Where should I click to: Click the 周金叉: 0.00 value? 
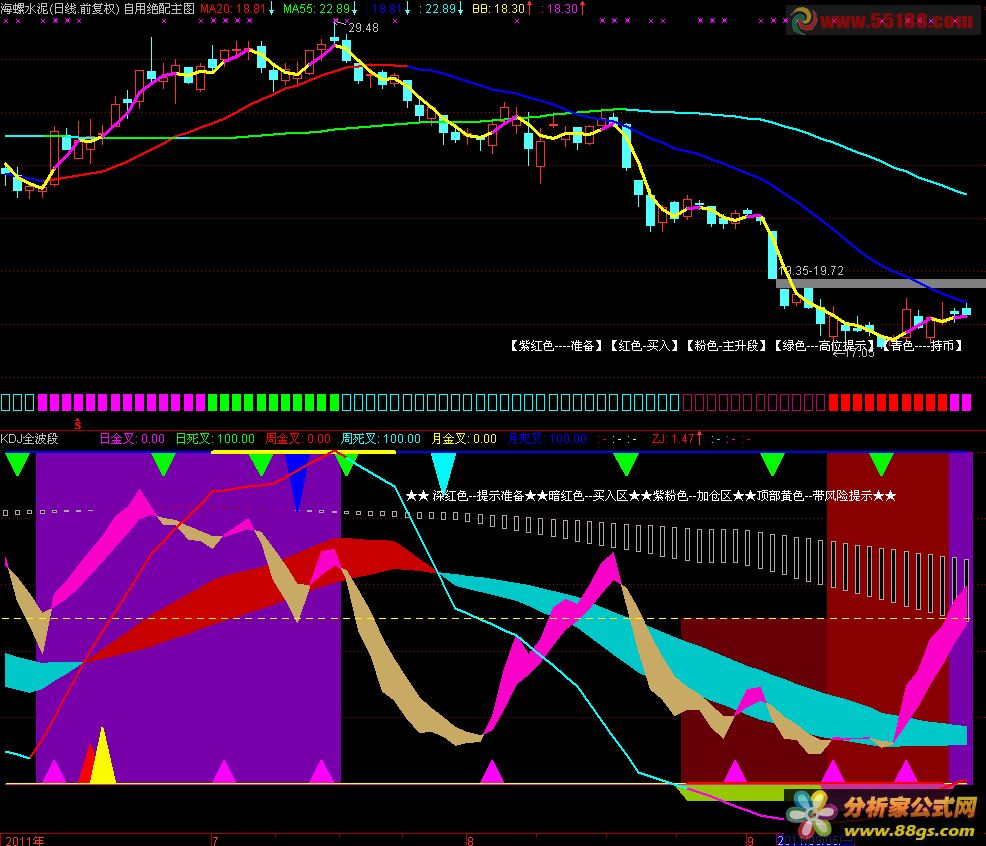(x=297, y=438)
